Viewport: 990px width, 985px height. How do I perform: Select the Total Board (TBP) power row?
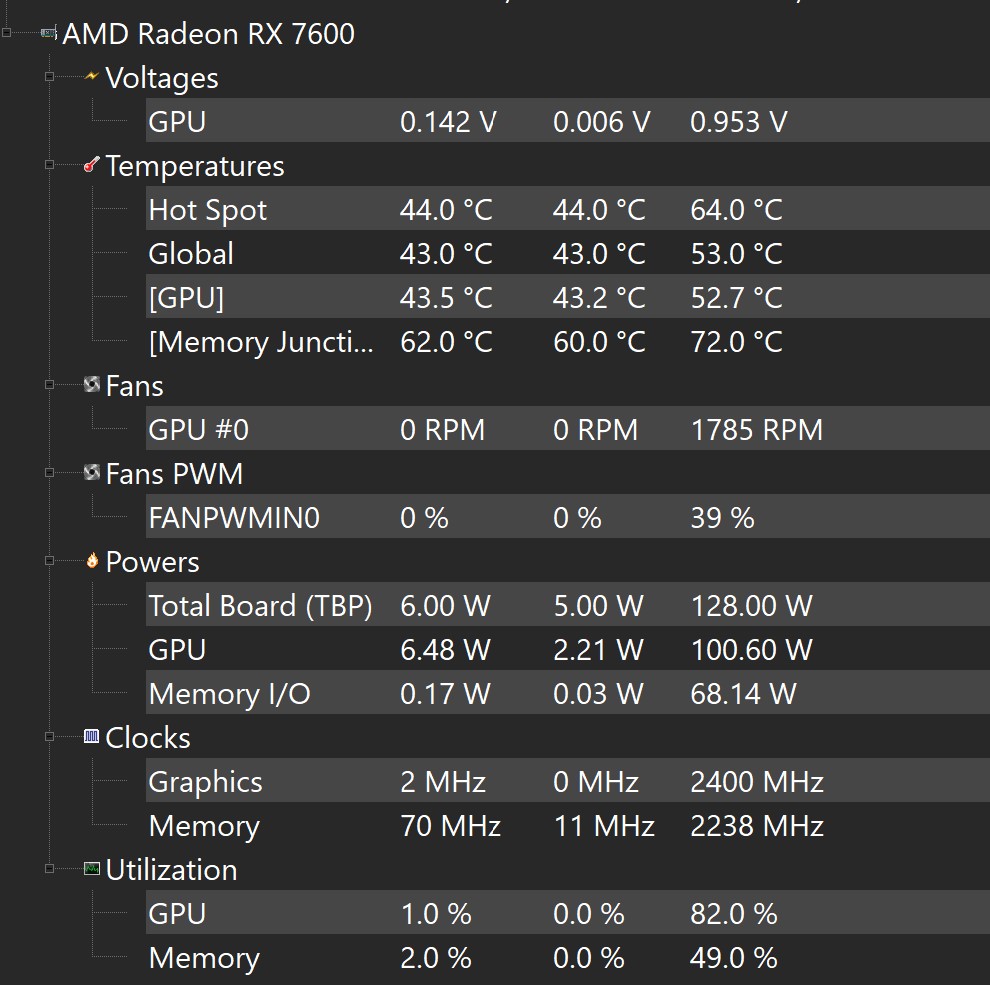[260, 606]
